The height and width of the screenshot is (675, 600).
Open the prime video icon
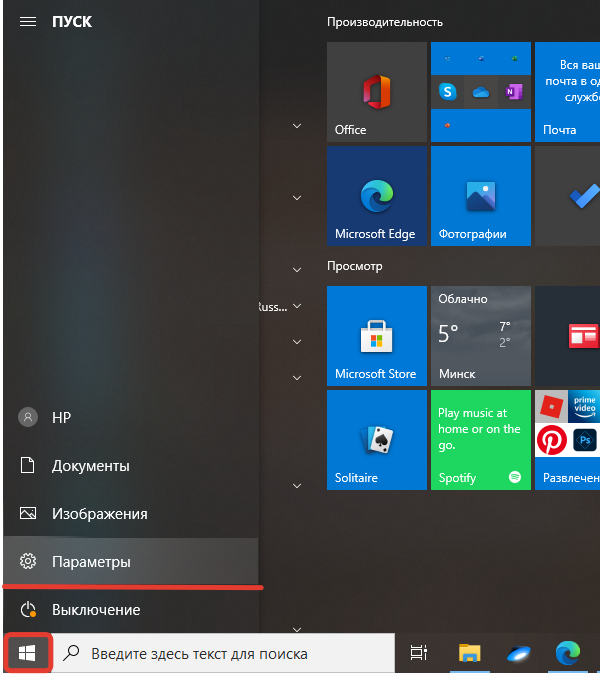click(584, 406)
